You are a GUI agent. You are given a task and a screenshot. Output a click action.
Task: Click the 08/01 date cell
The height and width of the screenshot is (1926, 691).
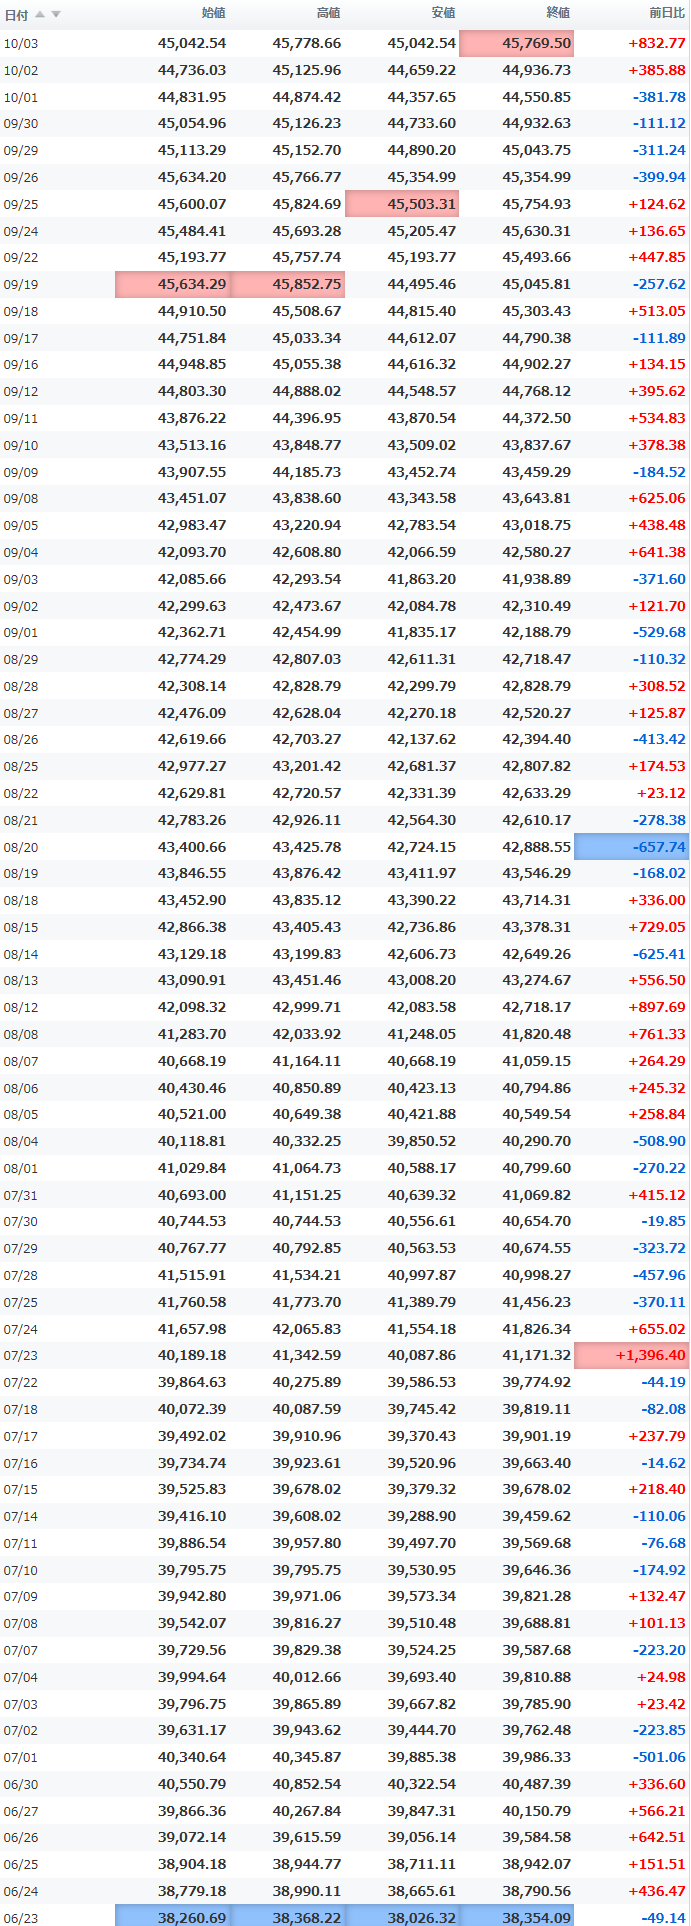21,1168
